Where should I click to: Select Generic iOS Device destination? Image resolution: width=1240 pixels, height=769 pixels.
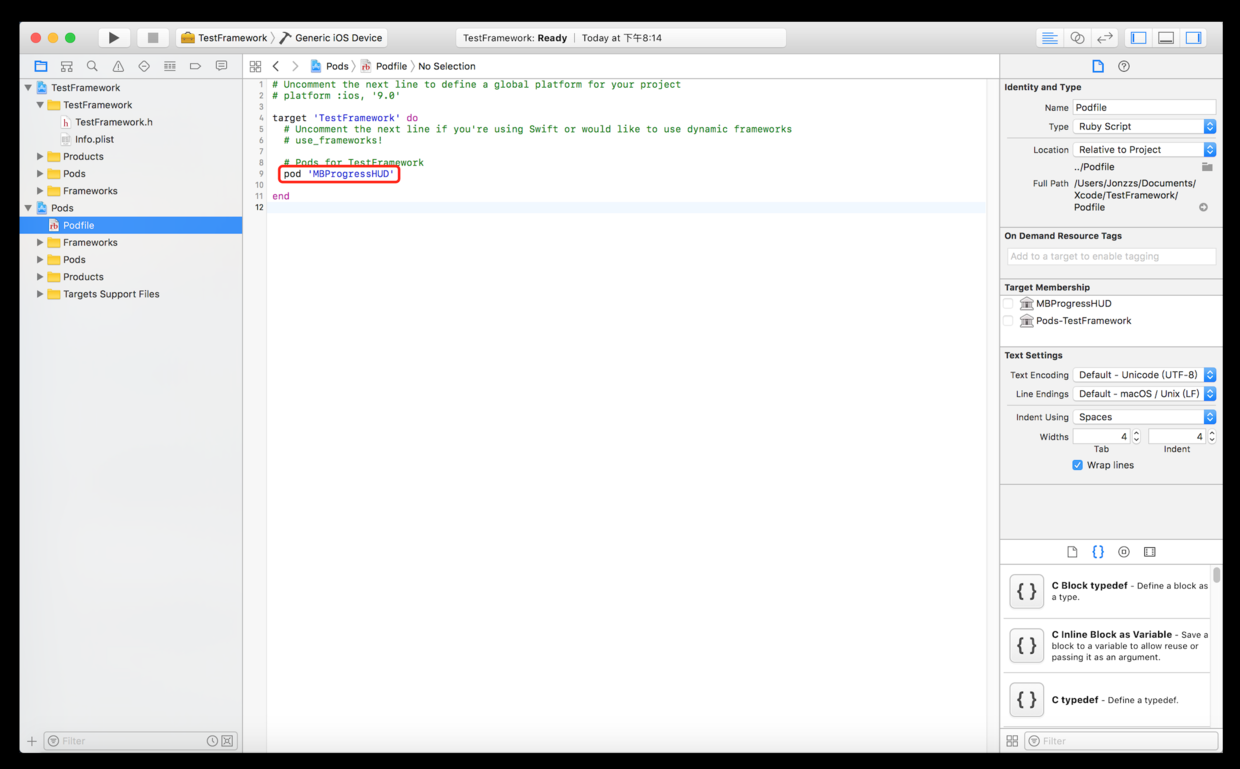[338, 38]
